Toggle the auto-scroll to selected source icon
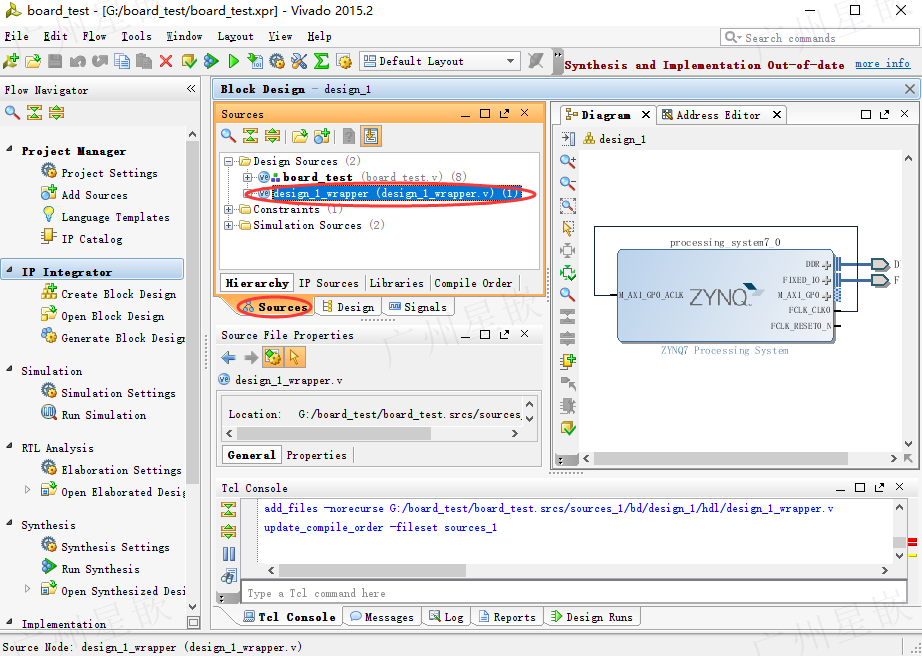The height and width of the screenshot is (656, 922). click(x=370, y=136)
